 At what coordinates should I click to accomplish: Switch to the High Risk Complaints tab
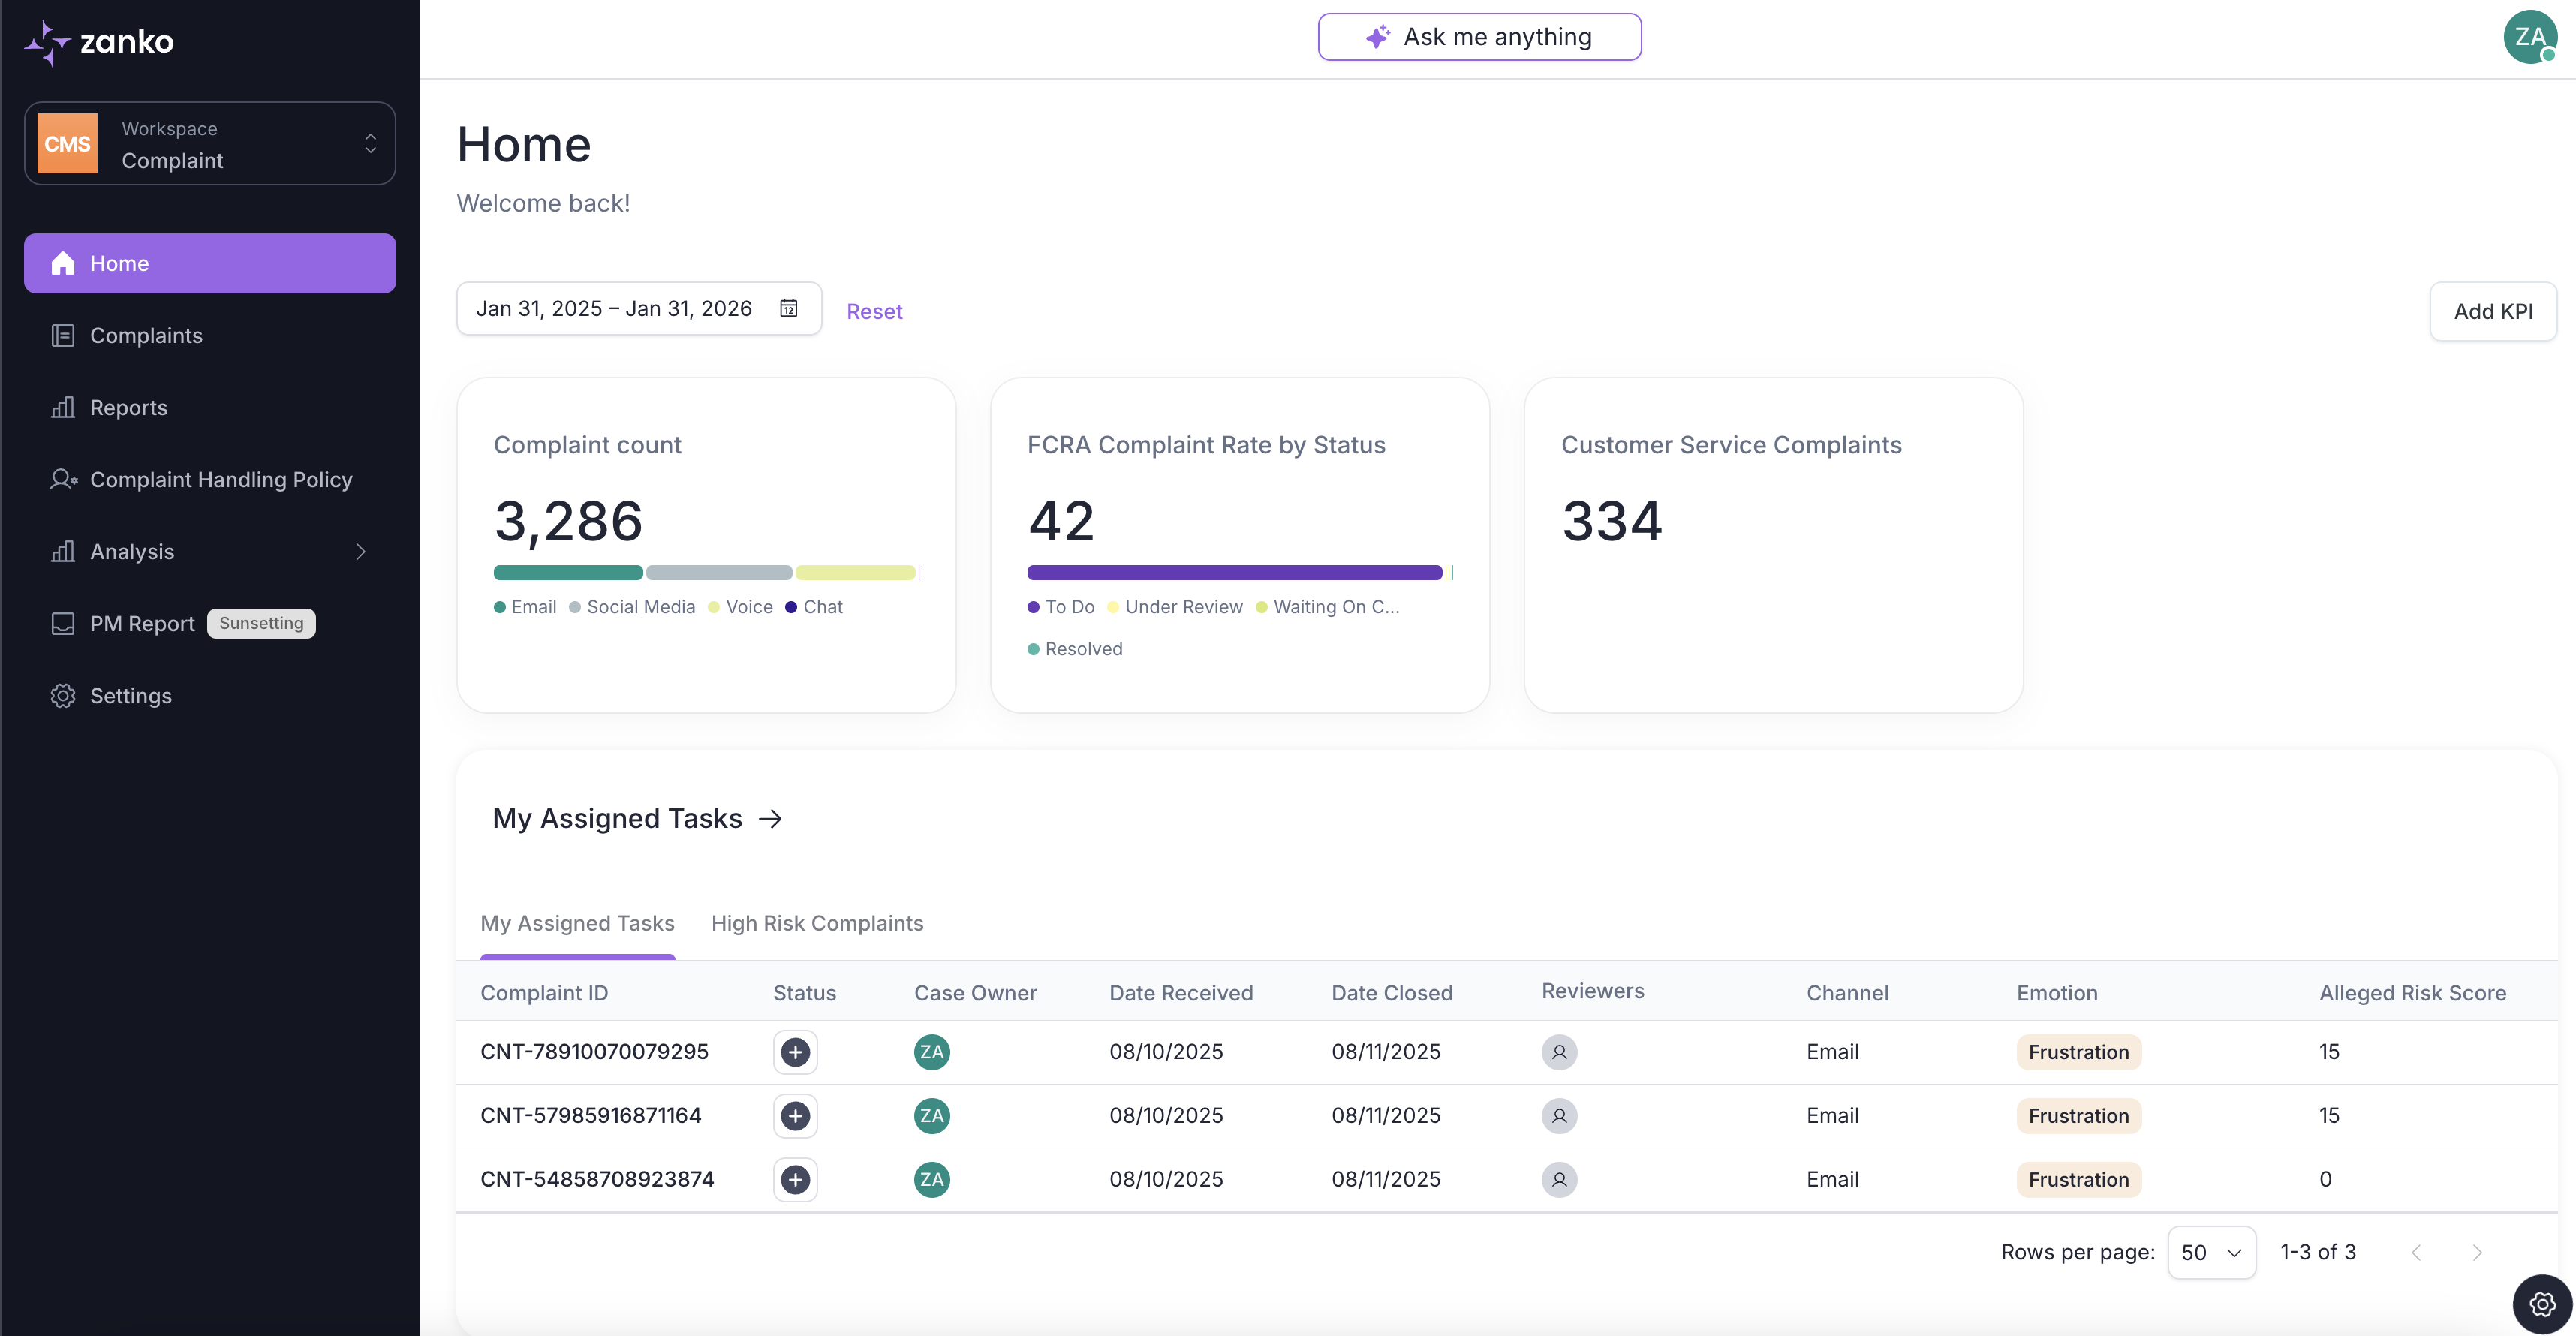pos(817,923)
